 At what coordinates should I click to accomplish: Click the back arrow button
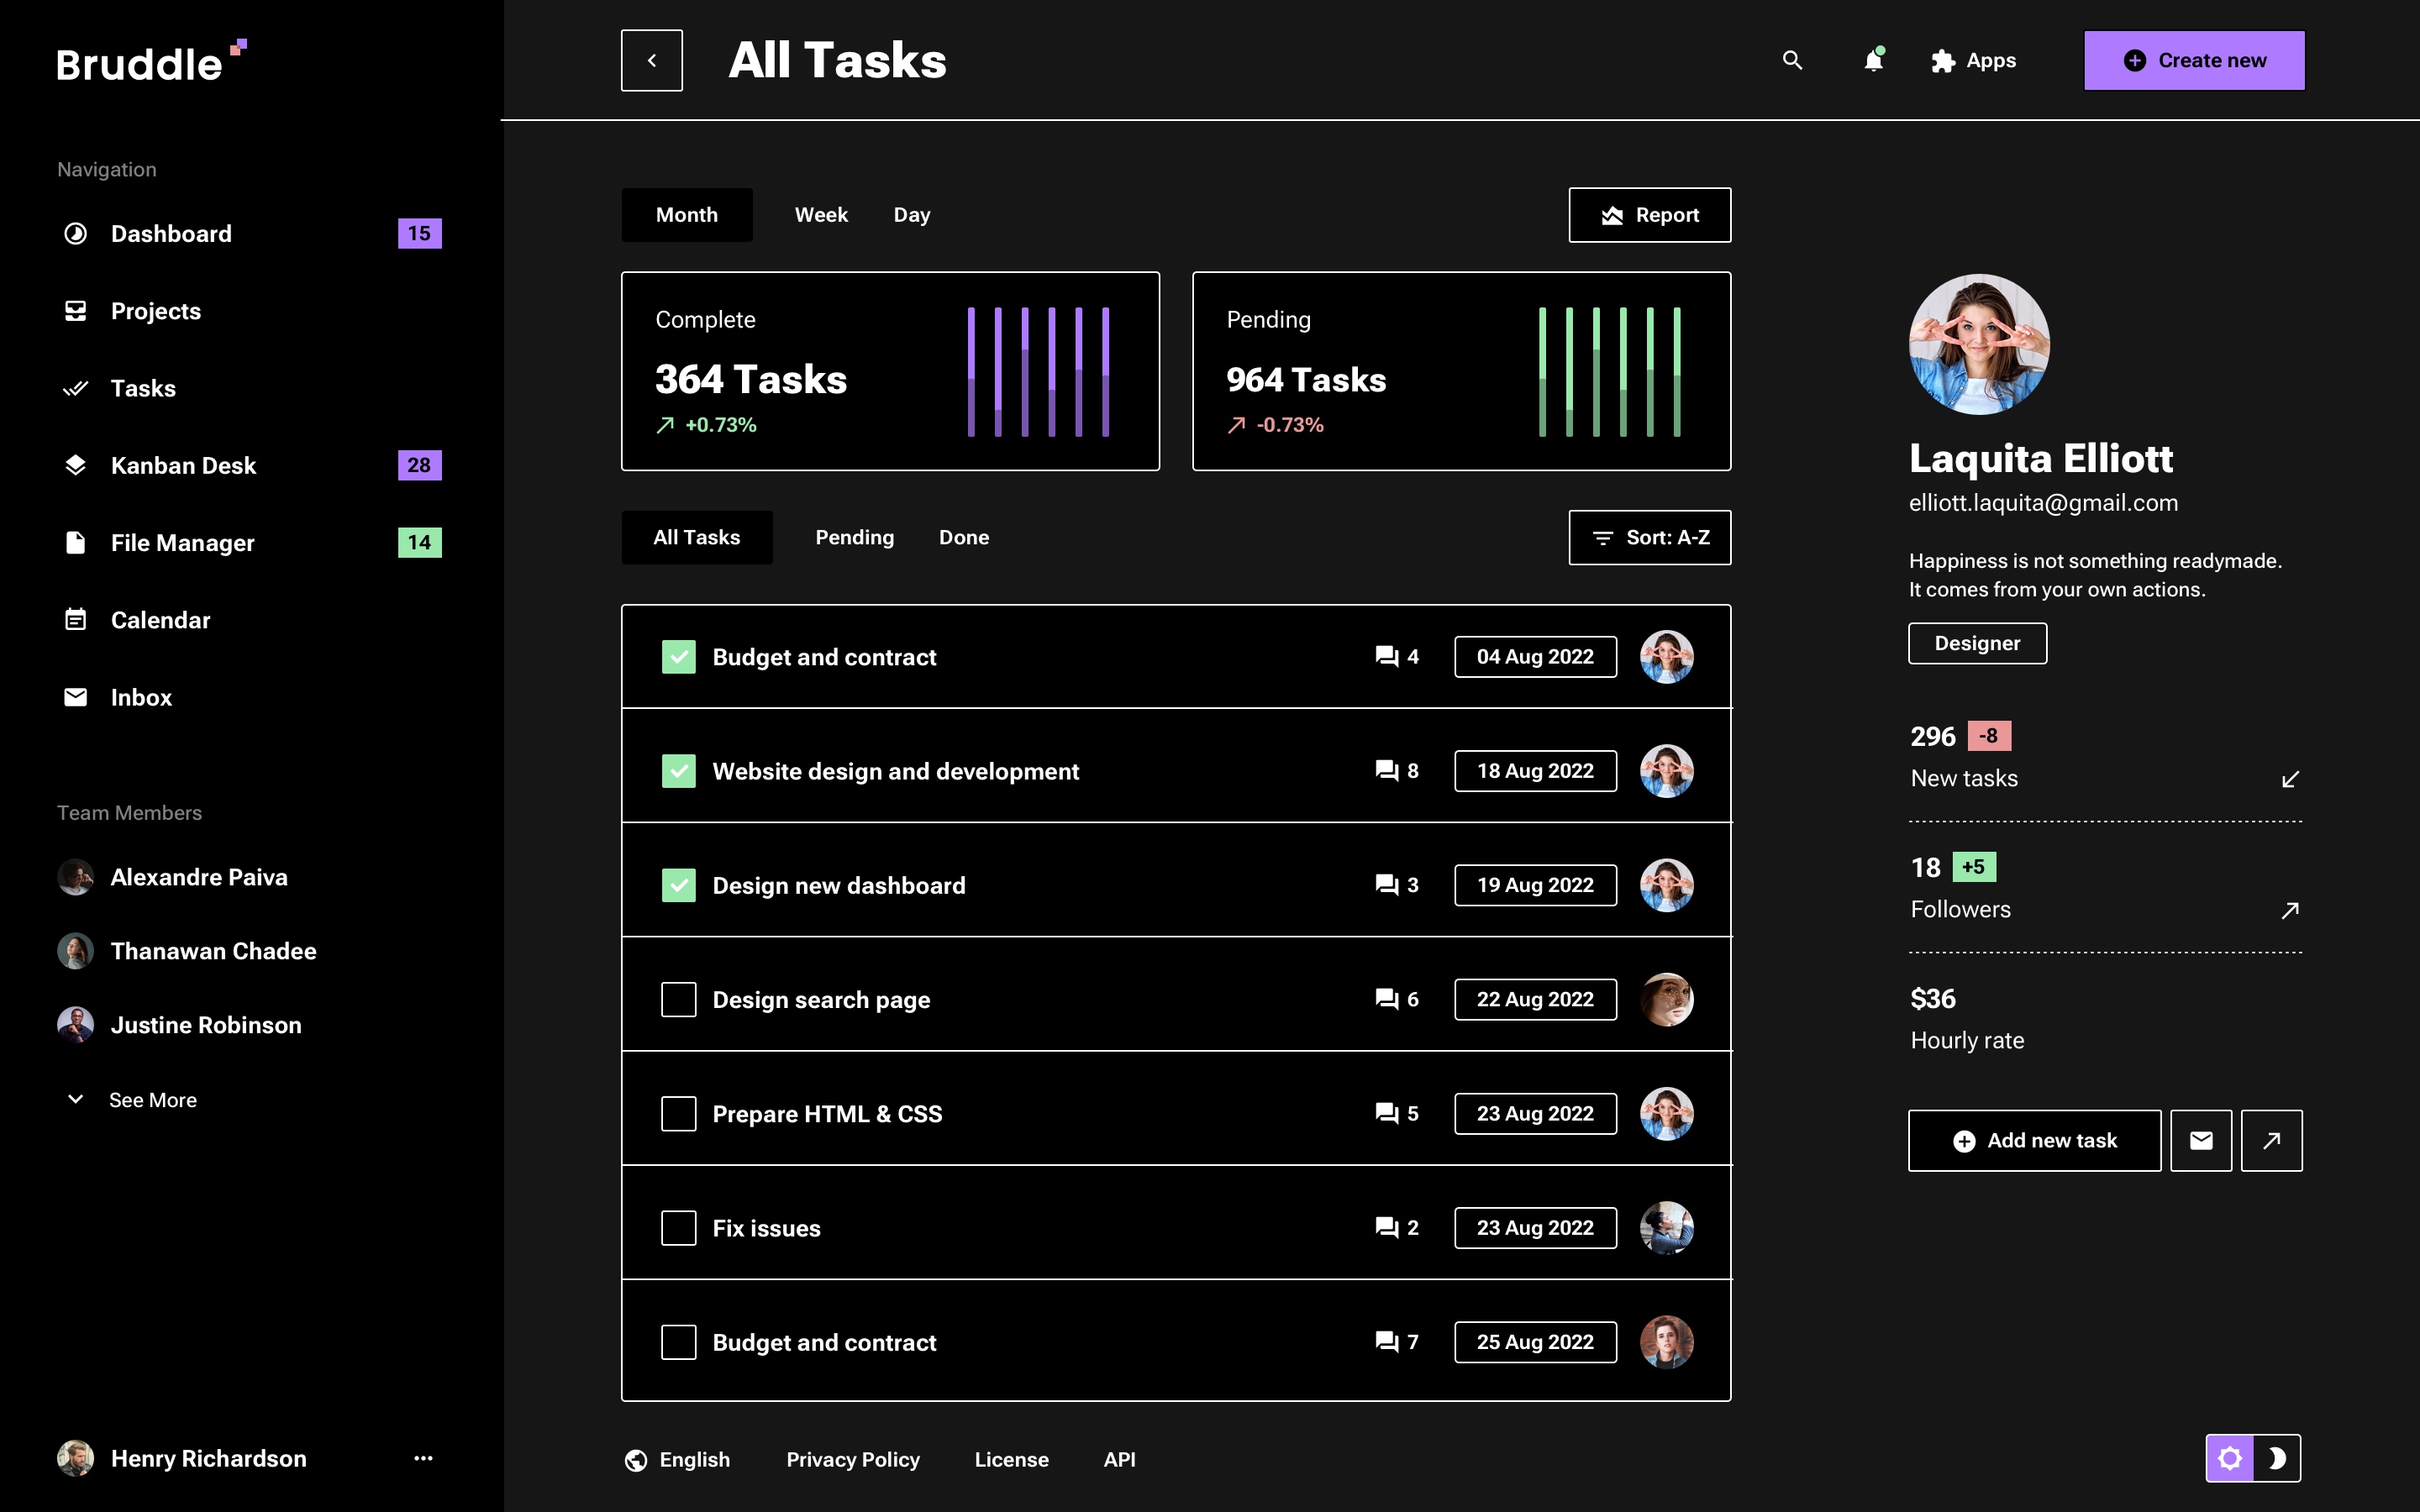coord(652,60)
